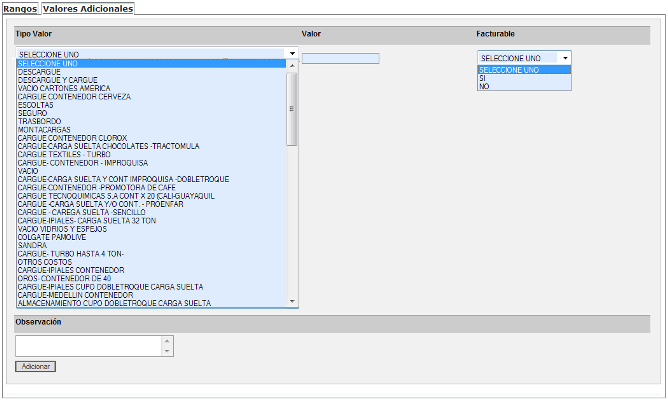This screenshot has height=400, width=668.
Task: Switch to the Rangos tab
Action: click(20, 8)
